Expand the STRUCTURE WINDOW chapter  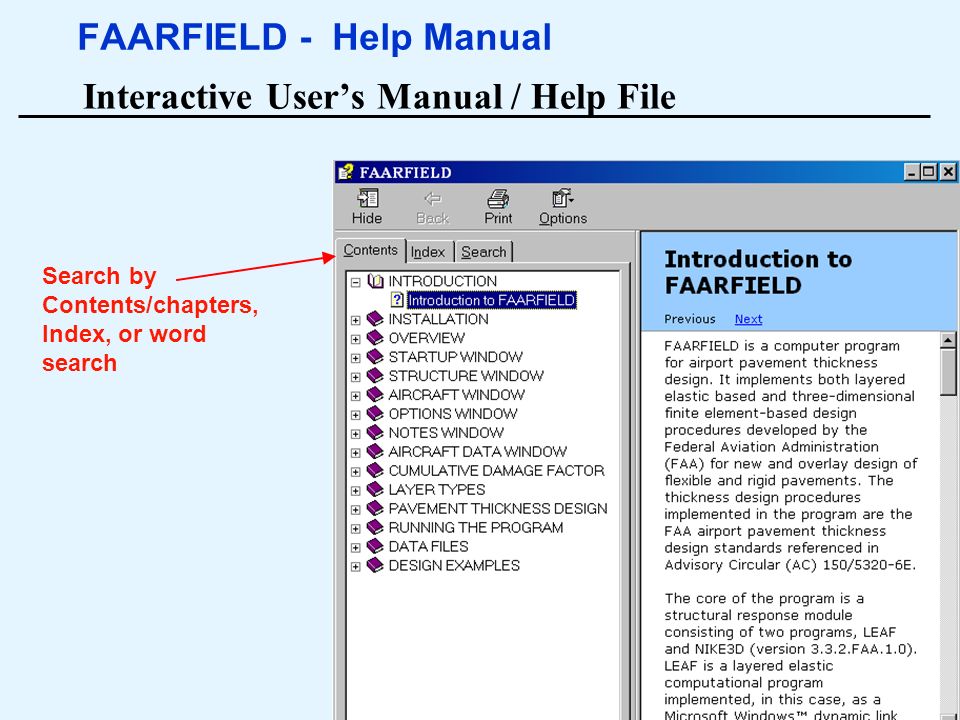click(x=356, y=377)
